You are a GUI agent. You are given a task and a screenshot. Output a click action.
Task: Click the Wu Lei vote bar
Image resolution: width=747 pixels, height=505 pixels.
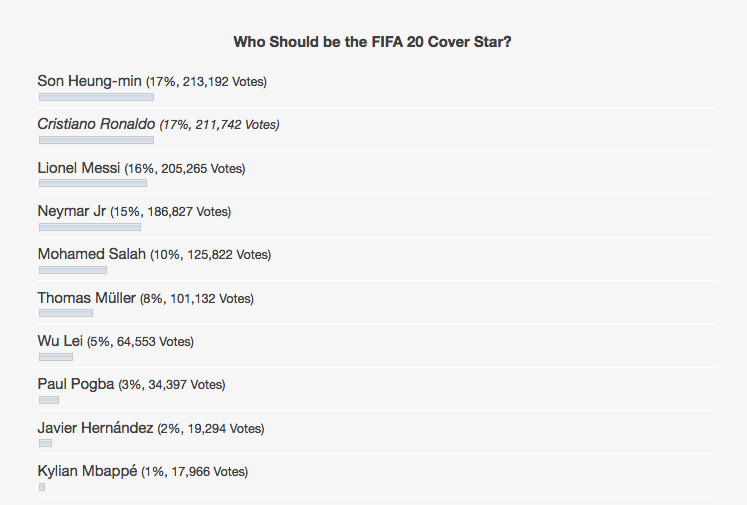(56, 357)
